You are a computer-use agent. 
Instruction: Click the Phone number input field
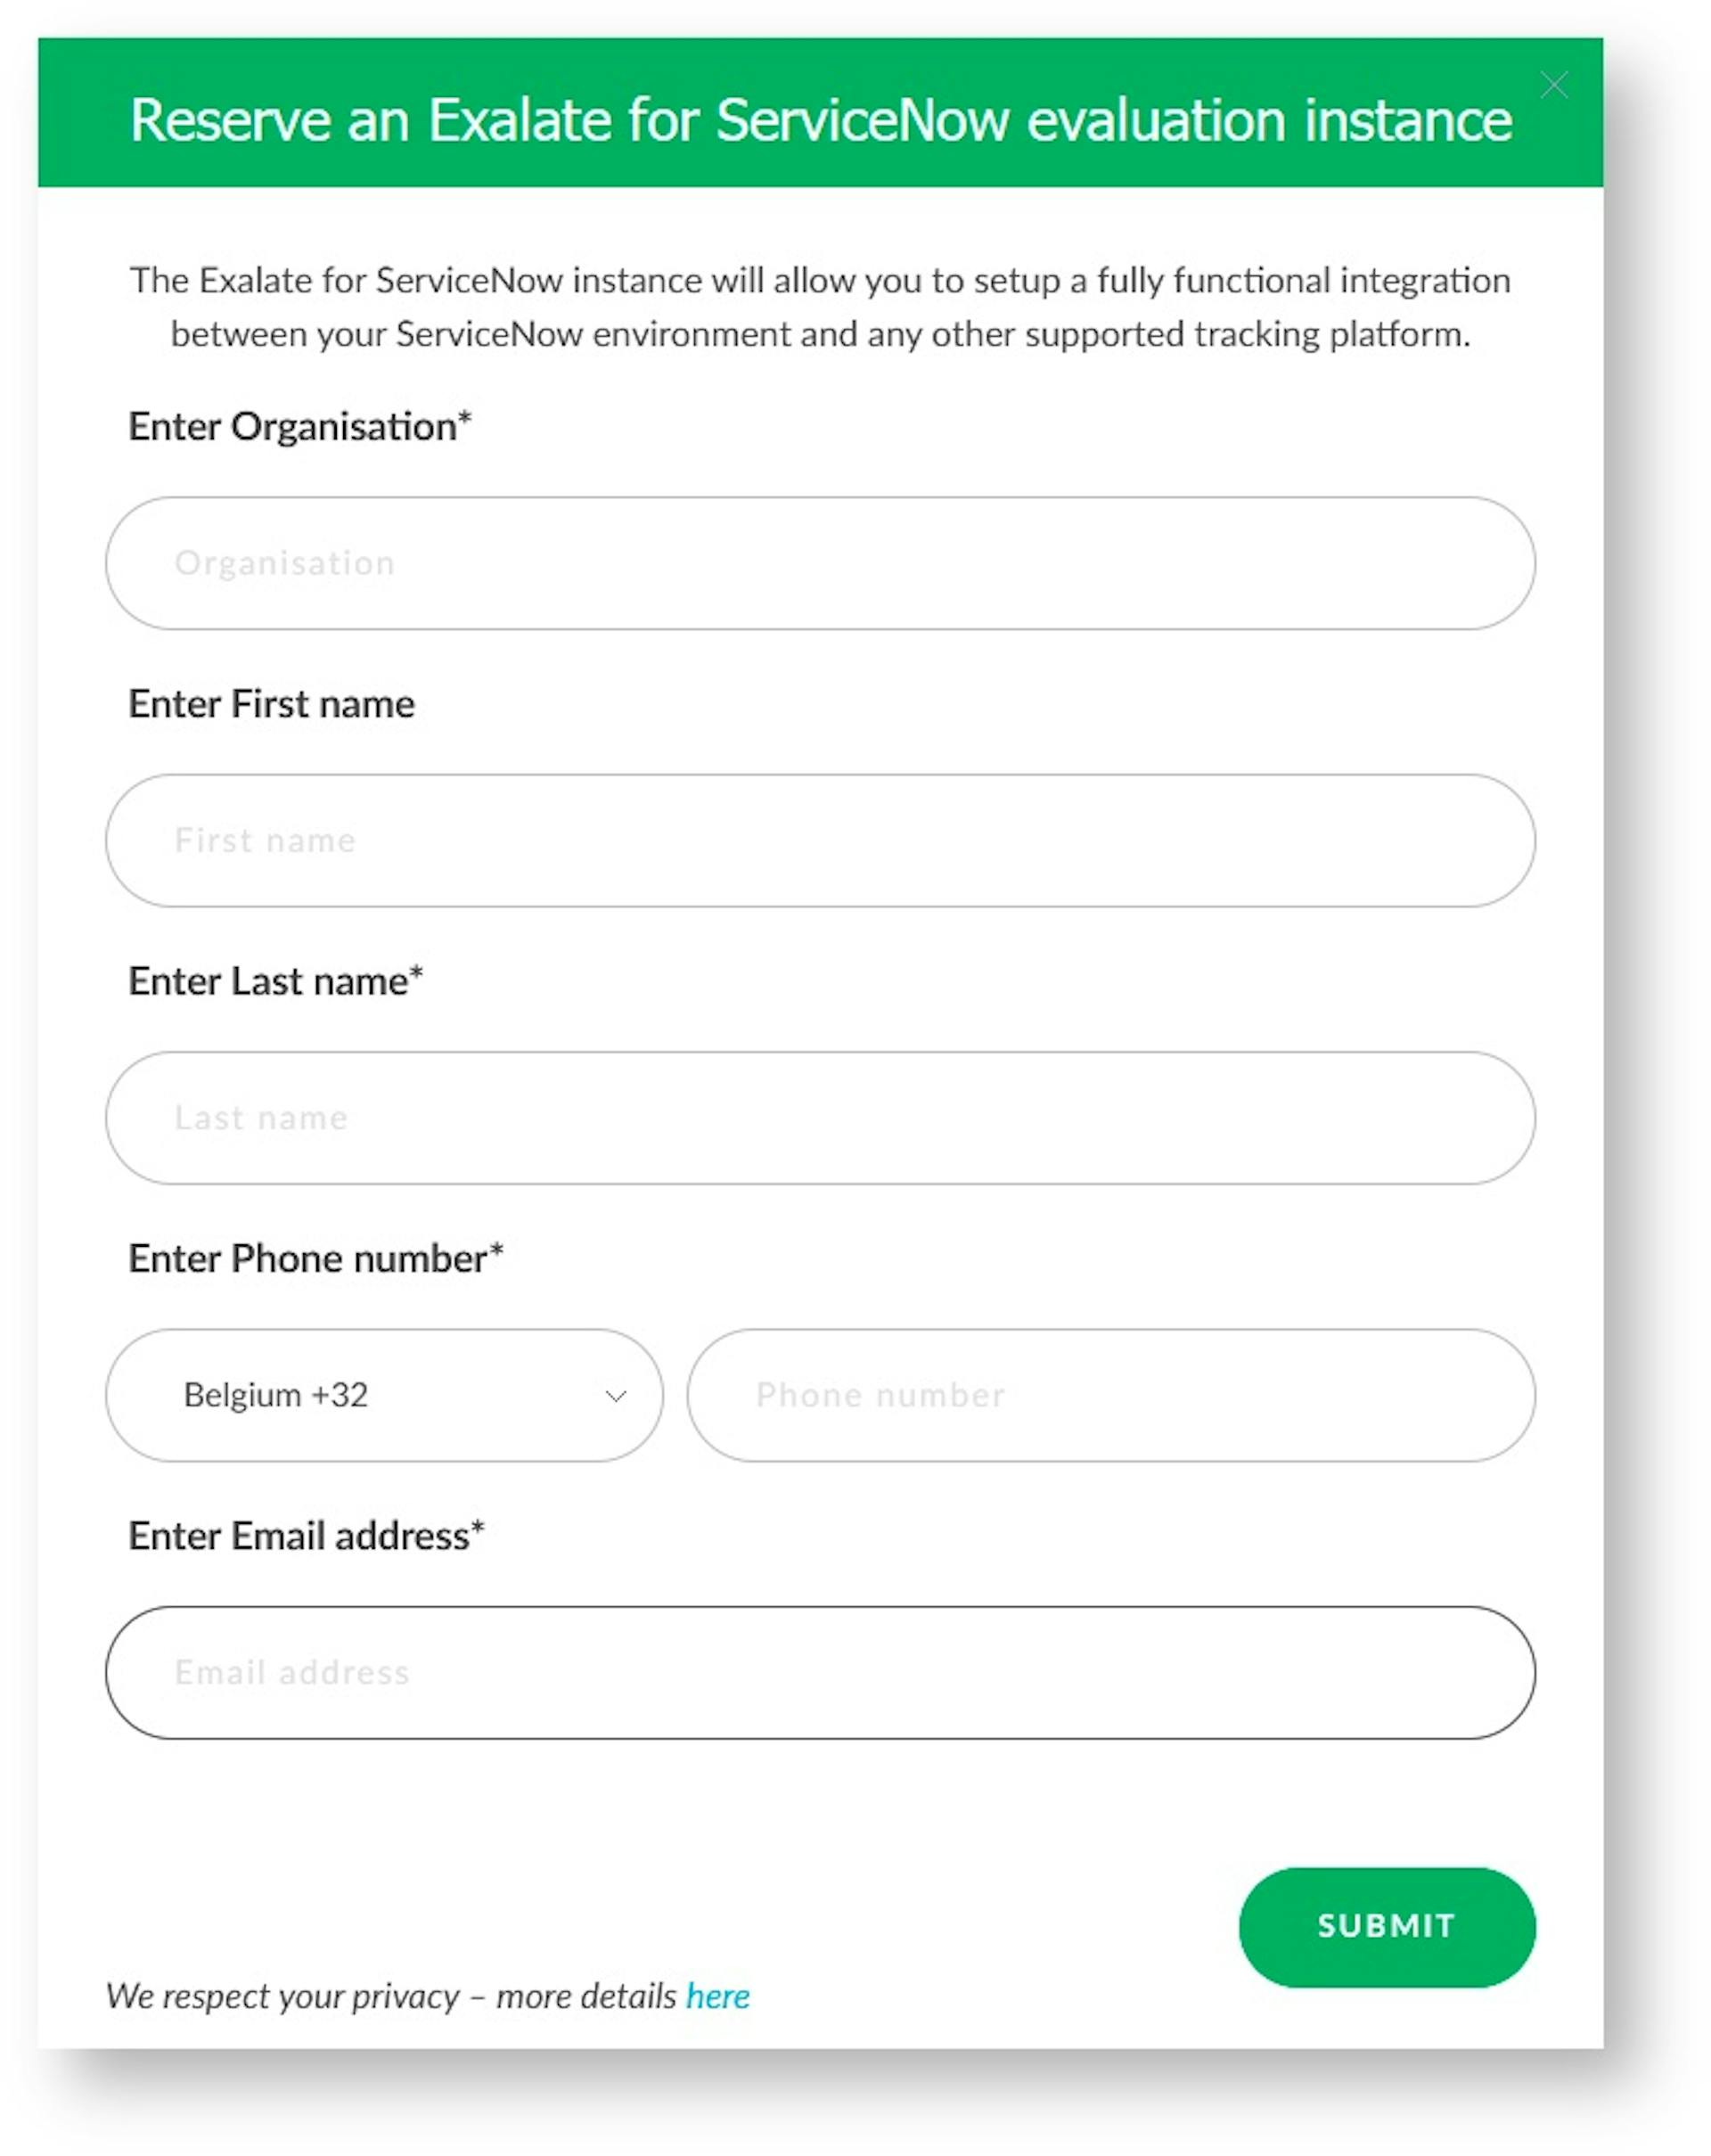[1109, 1395]
